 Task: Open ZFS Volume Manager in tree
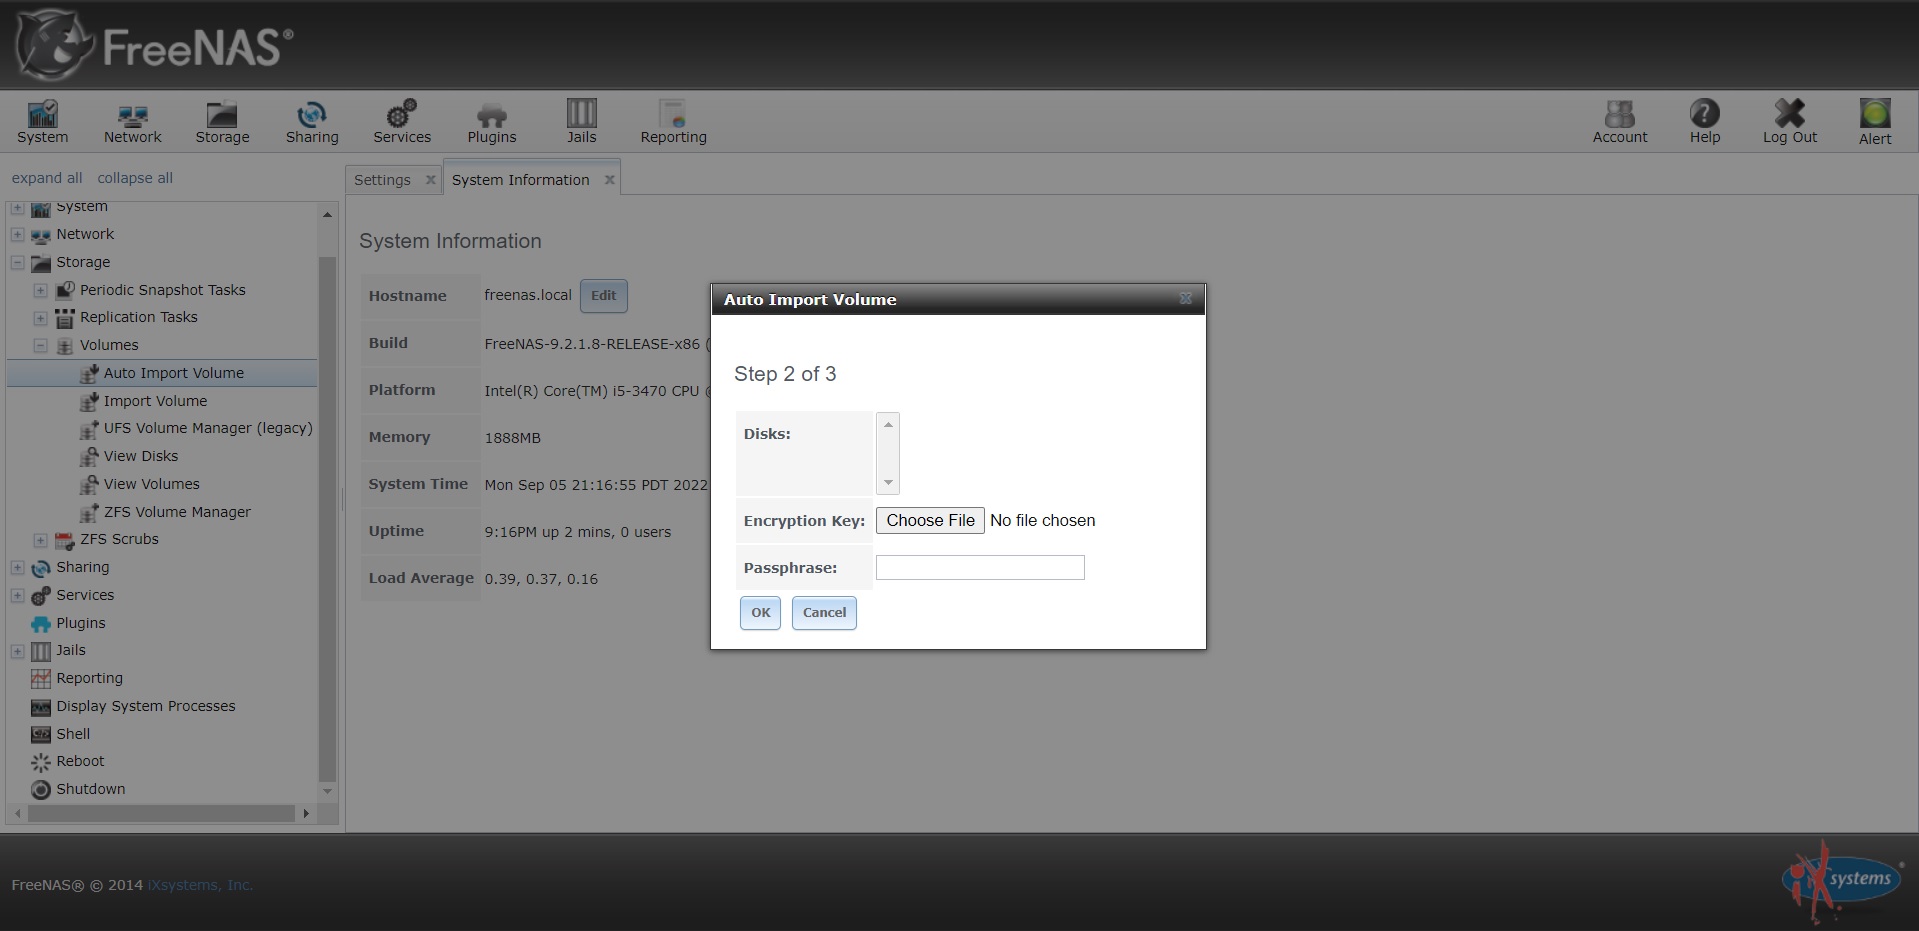point(177,512)
